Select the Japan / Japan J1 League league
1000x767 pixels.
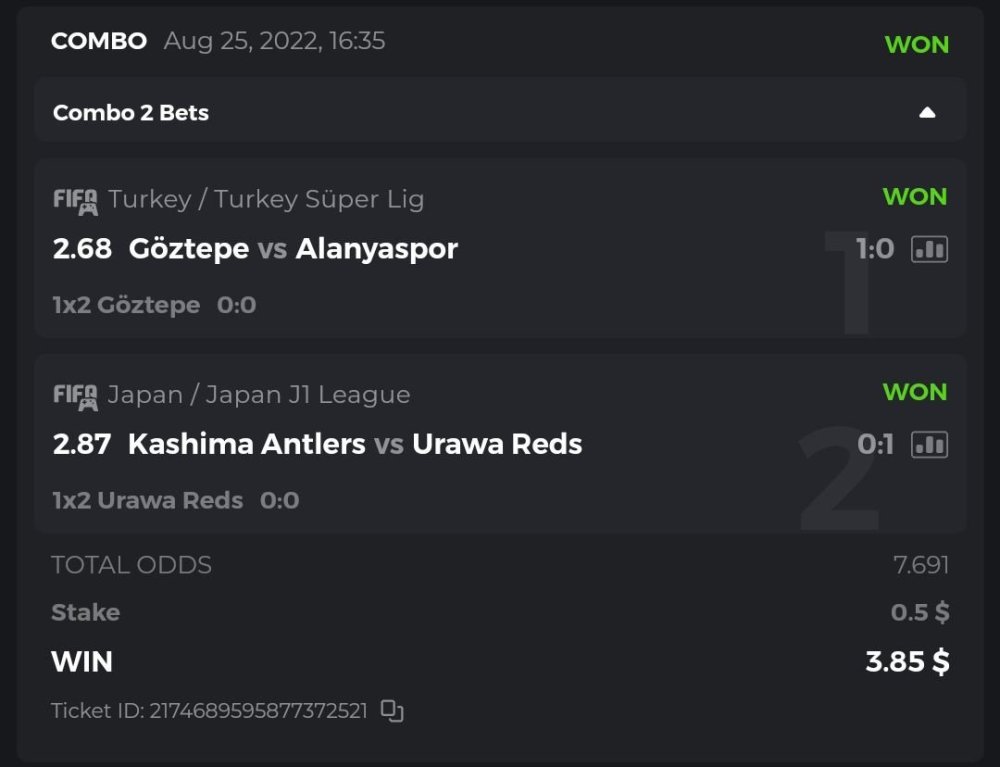(x=259, y=395)
